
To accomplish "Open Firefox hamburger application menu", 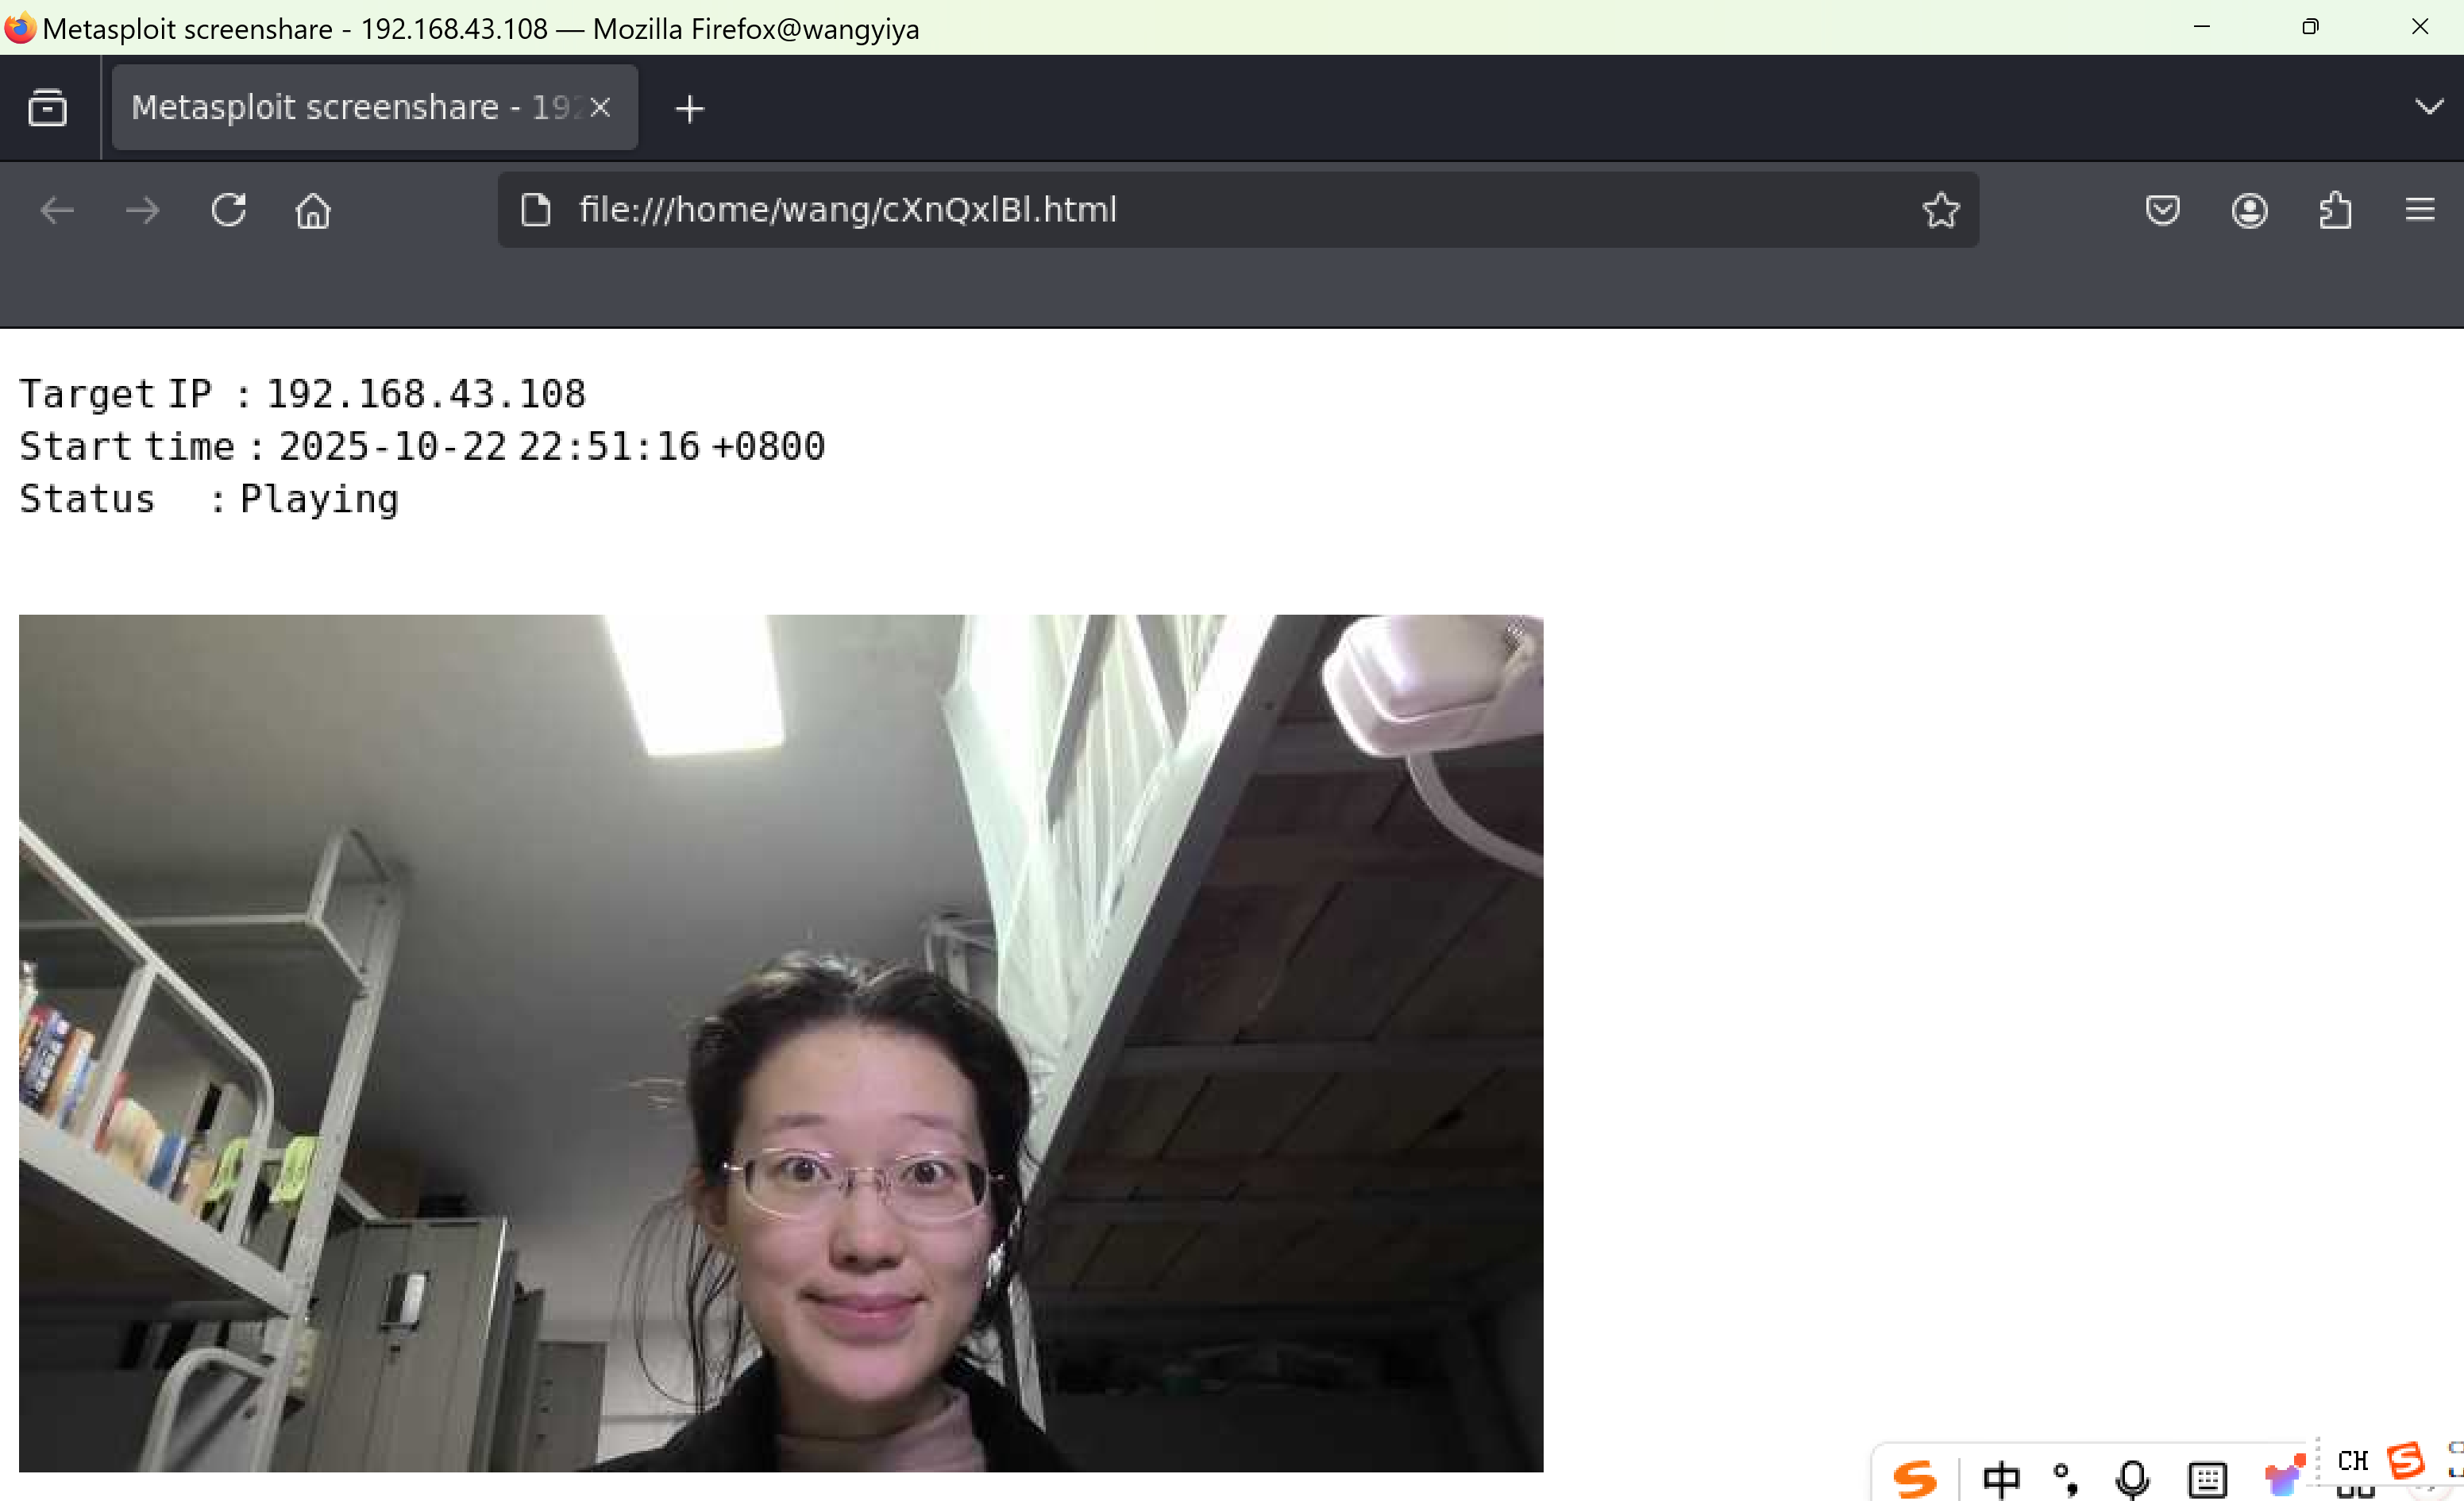I will point(2419,210).
